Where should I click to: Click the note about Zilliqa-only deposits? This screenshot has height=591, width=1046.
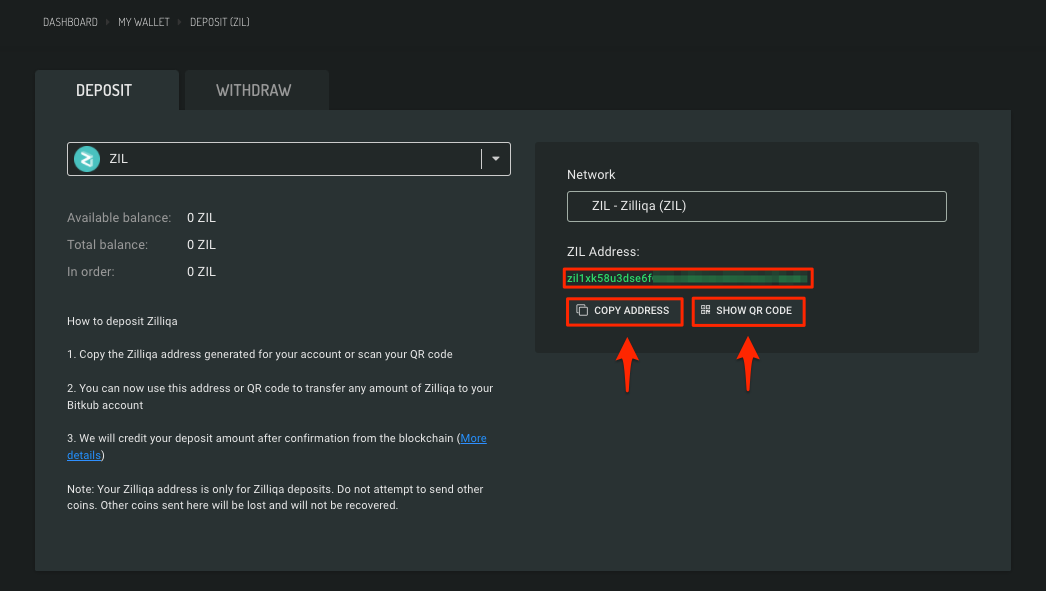(x=275, y=497)
